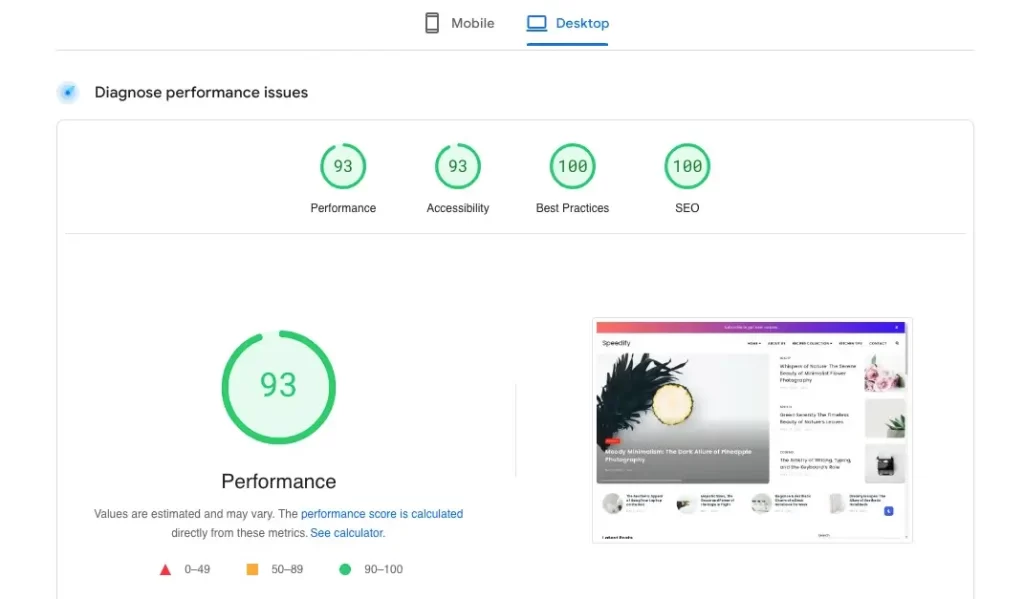Click the orange square 50–89 legend icon
1024x599 pixels.
tap(252, 570)
